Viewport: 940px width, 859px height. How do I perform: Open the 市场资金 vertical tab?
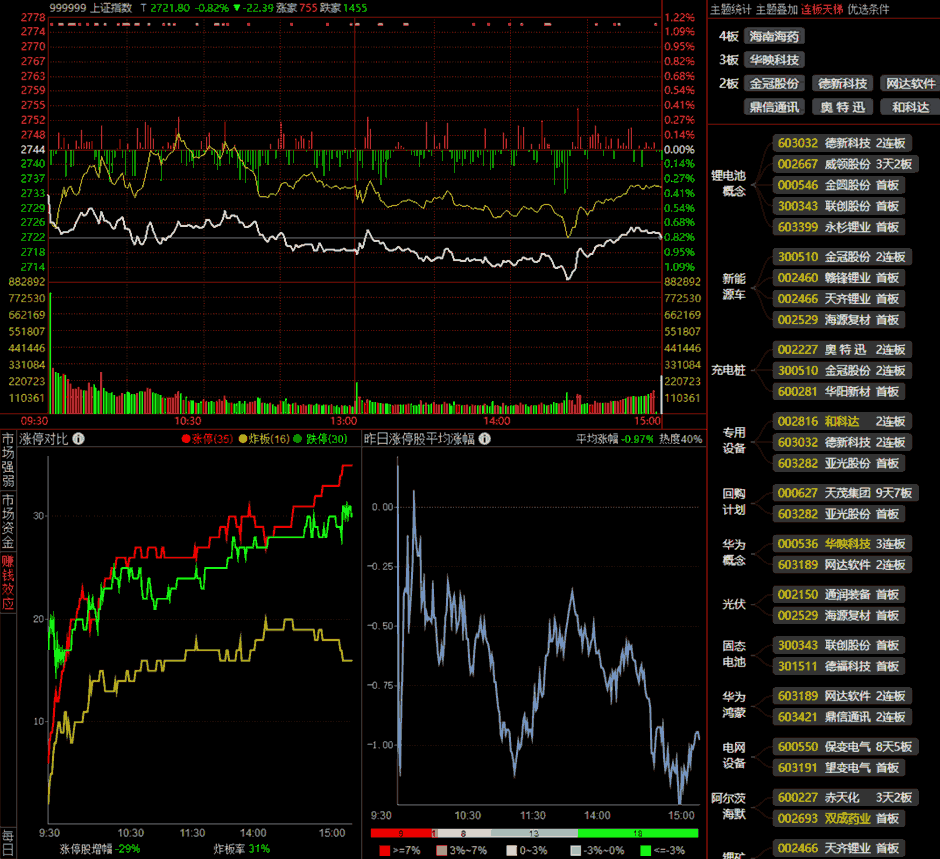point(8,521)
